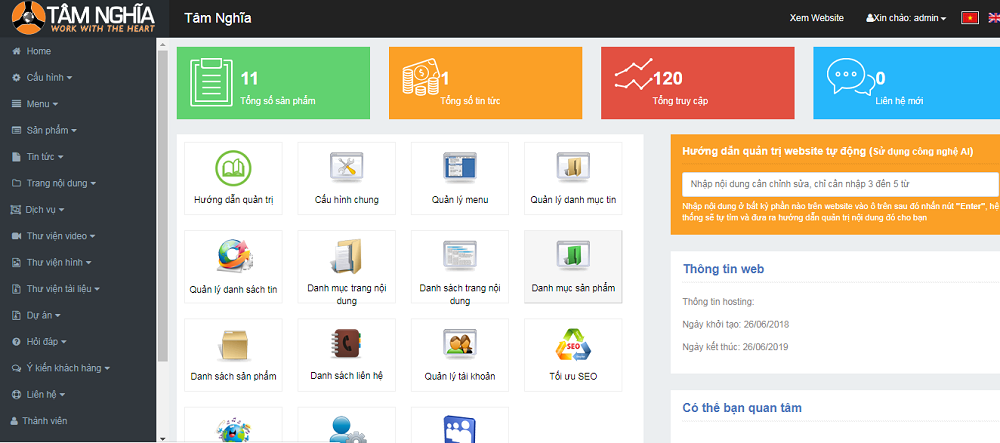This screenshot has width=1000, height=443.
Task: Click the Xem Website link
Action: coord(816,18)
